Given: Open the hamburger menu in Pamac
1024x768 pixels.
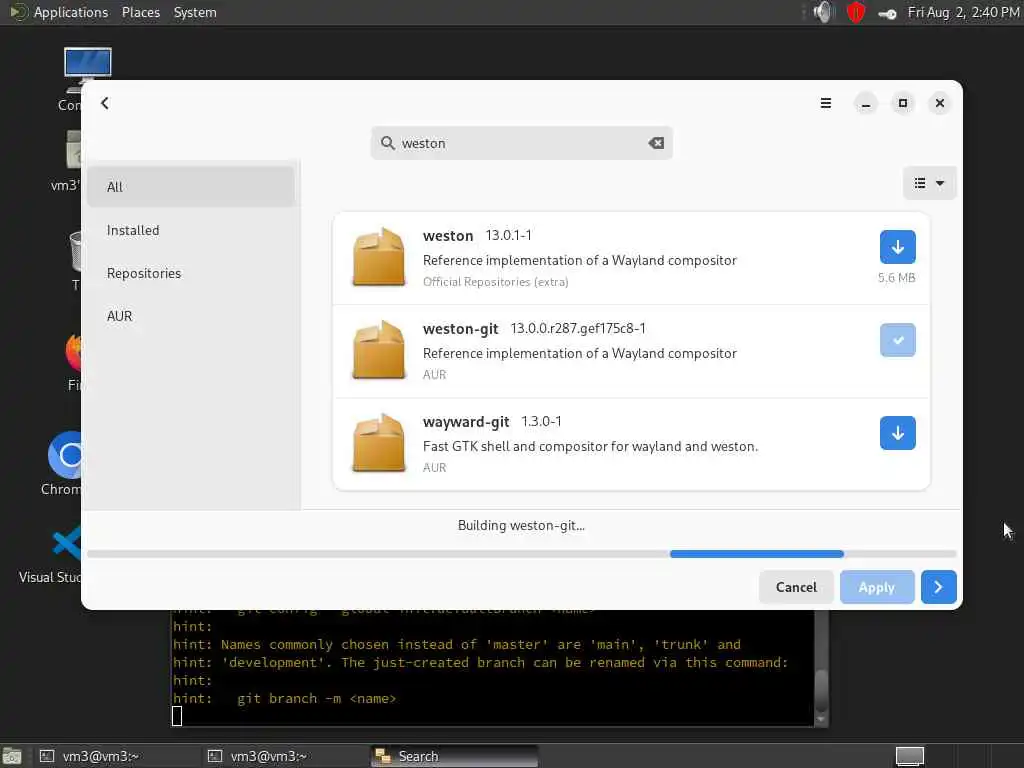Looking at the screenshot, I should click(x=825, y=103).
